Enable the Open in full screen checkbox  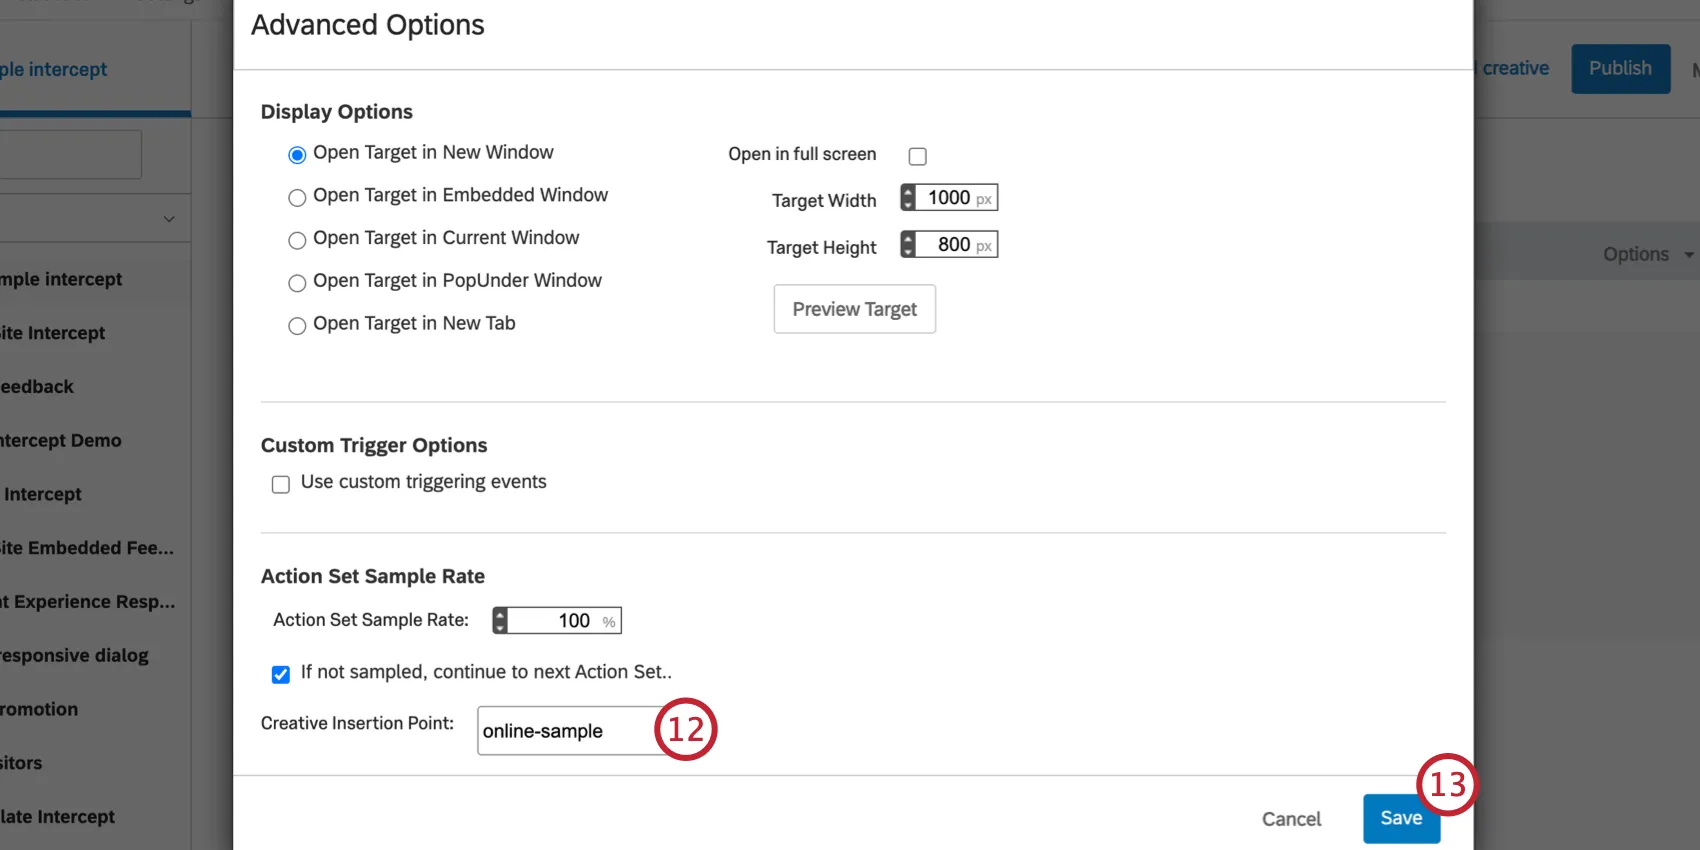tap(917, 155)
